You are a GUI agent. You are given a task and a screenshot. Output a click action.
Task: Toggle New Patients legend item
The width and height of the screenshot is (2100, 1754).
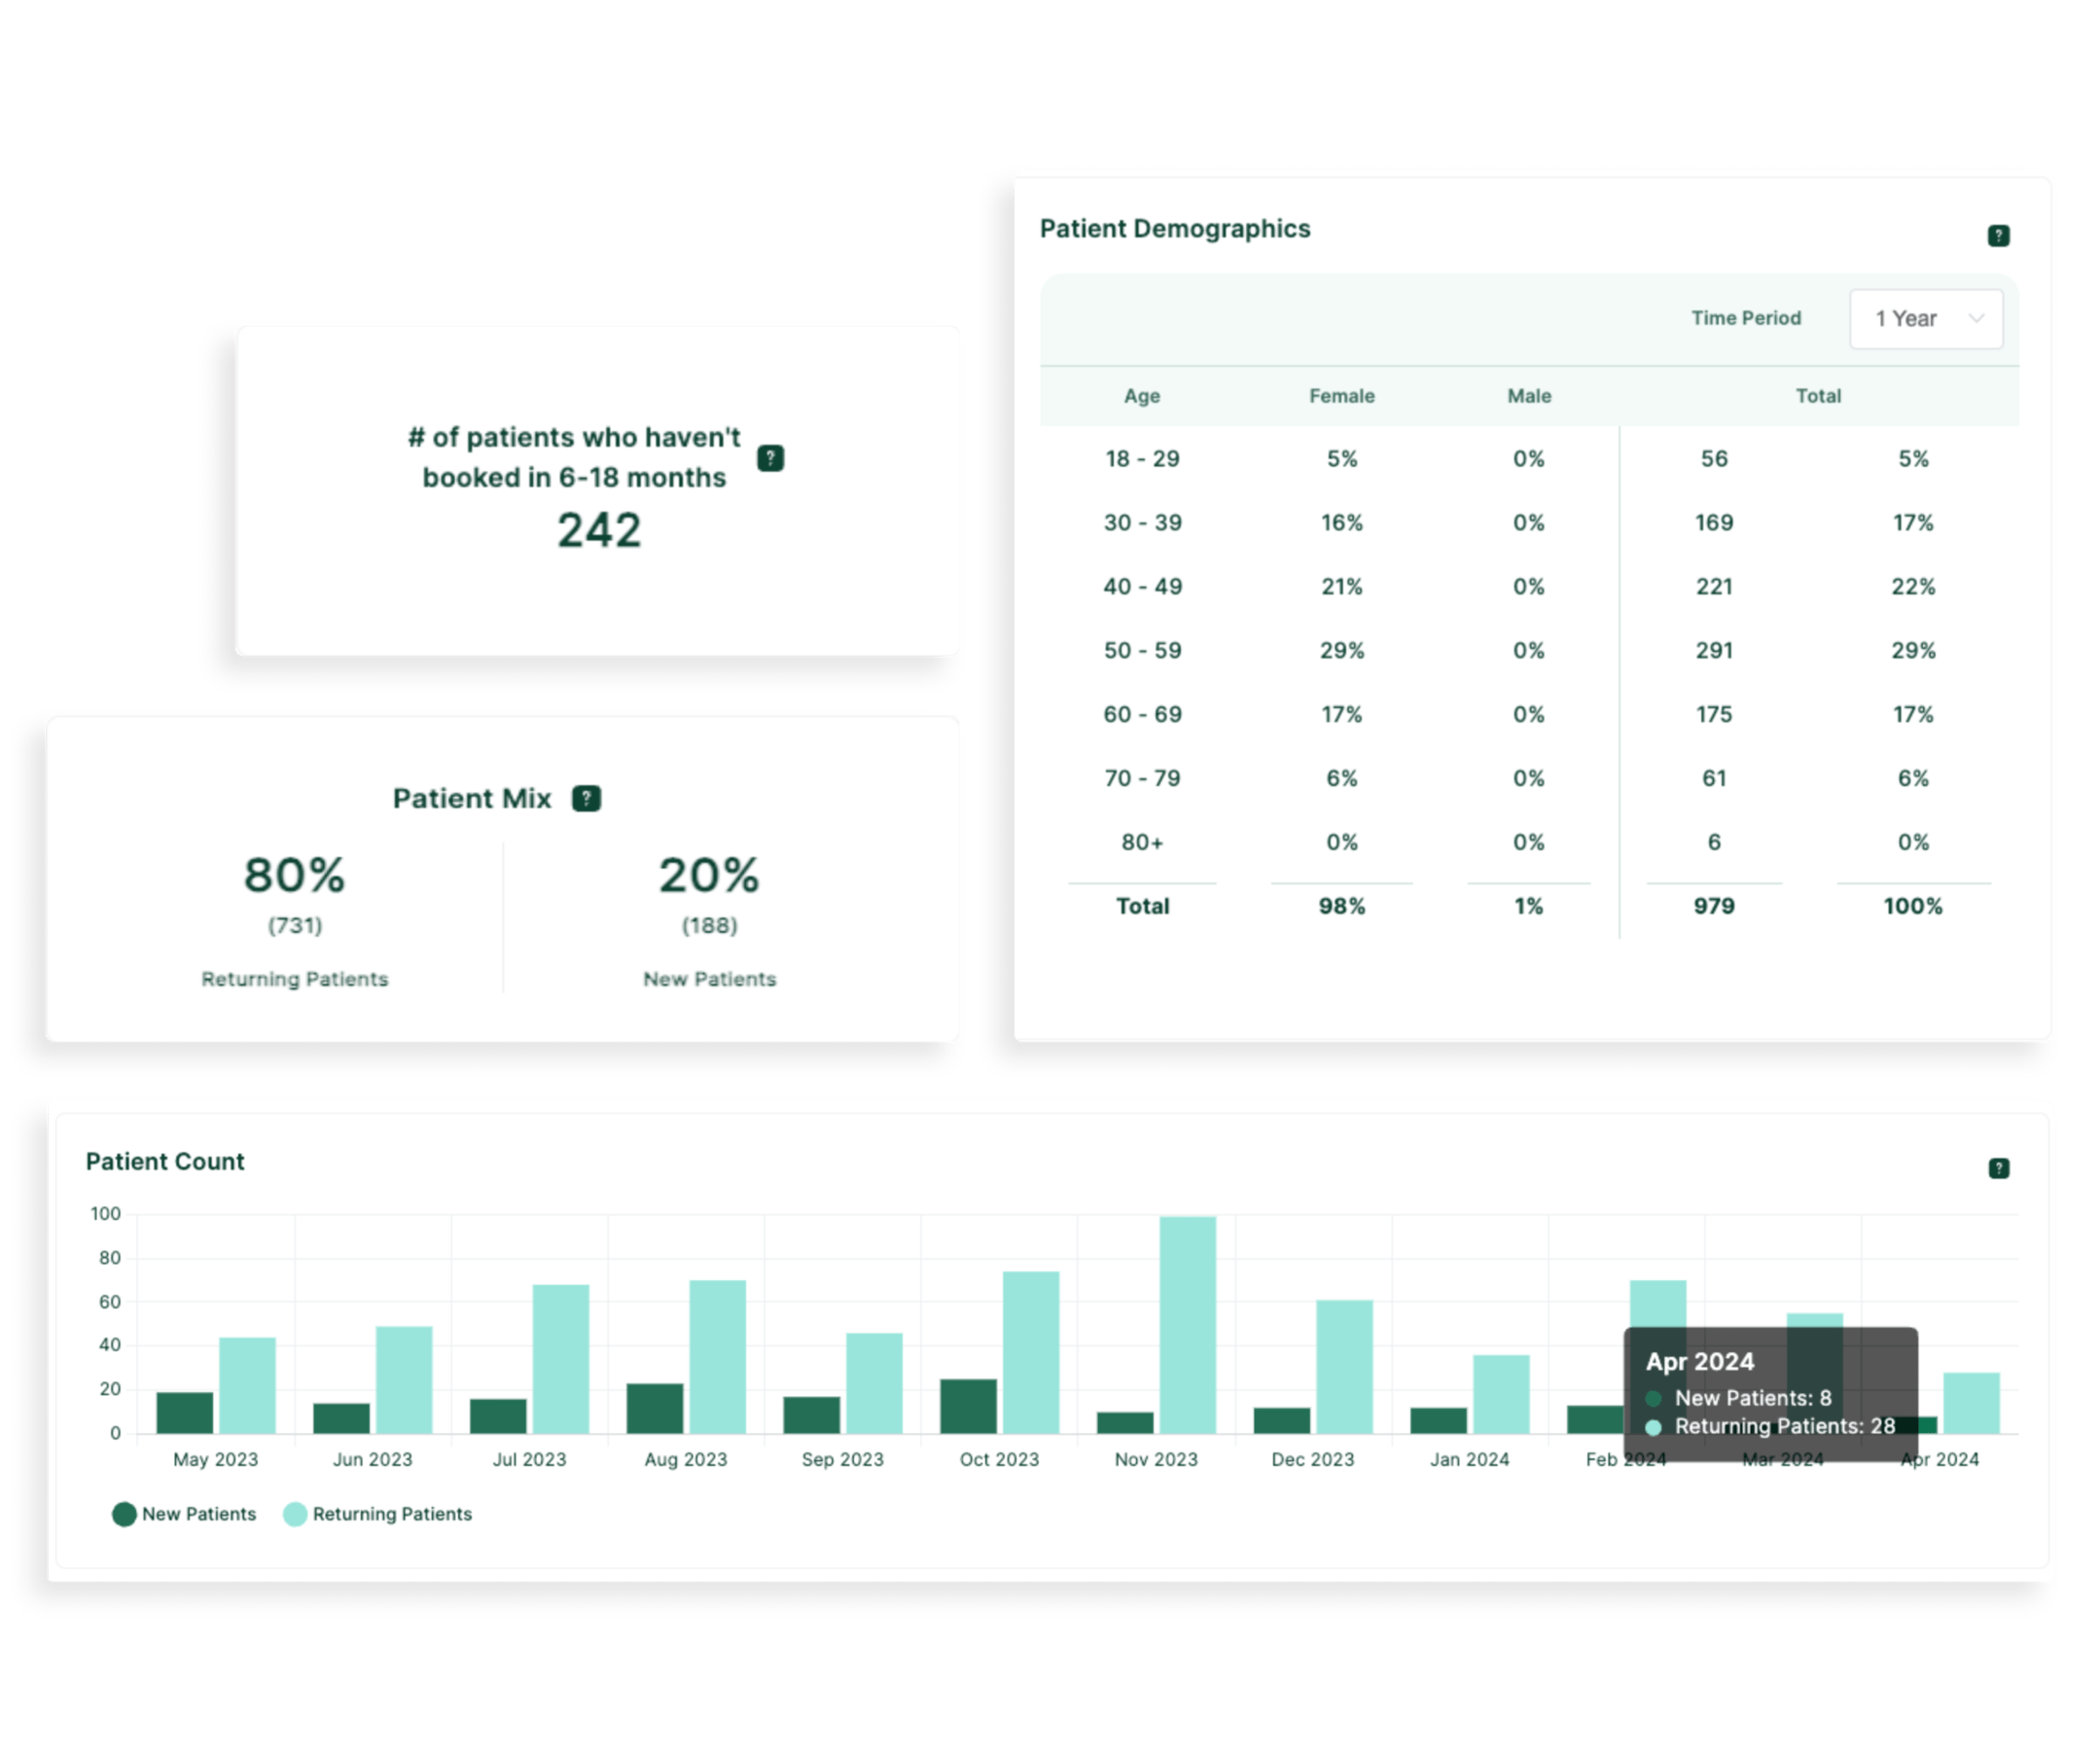tap(184, 1514)
